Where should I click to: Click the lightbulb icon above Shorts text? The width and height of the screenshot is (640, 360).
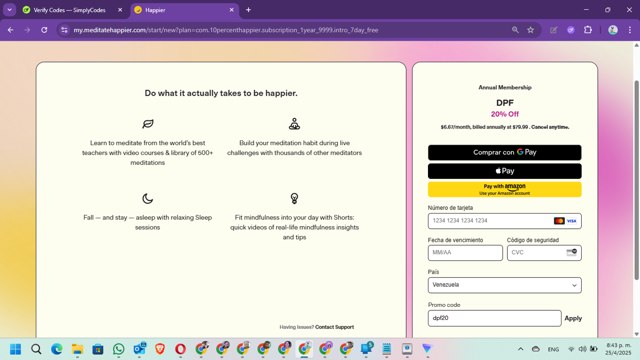pos(294,198)
